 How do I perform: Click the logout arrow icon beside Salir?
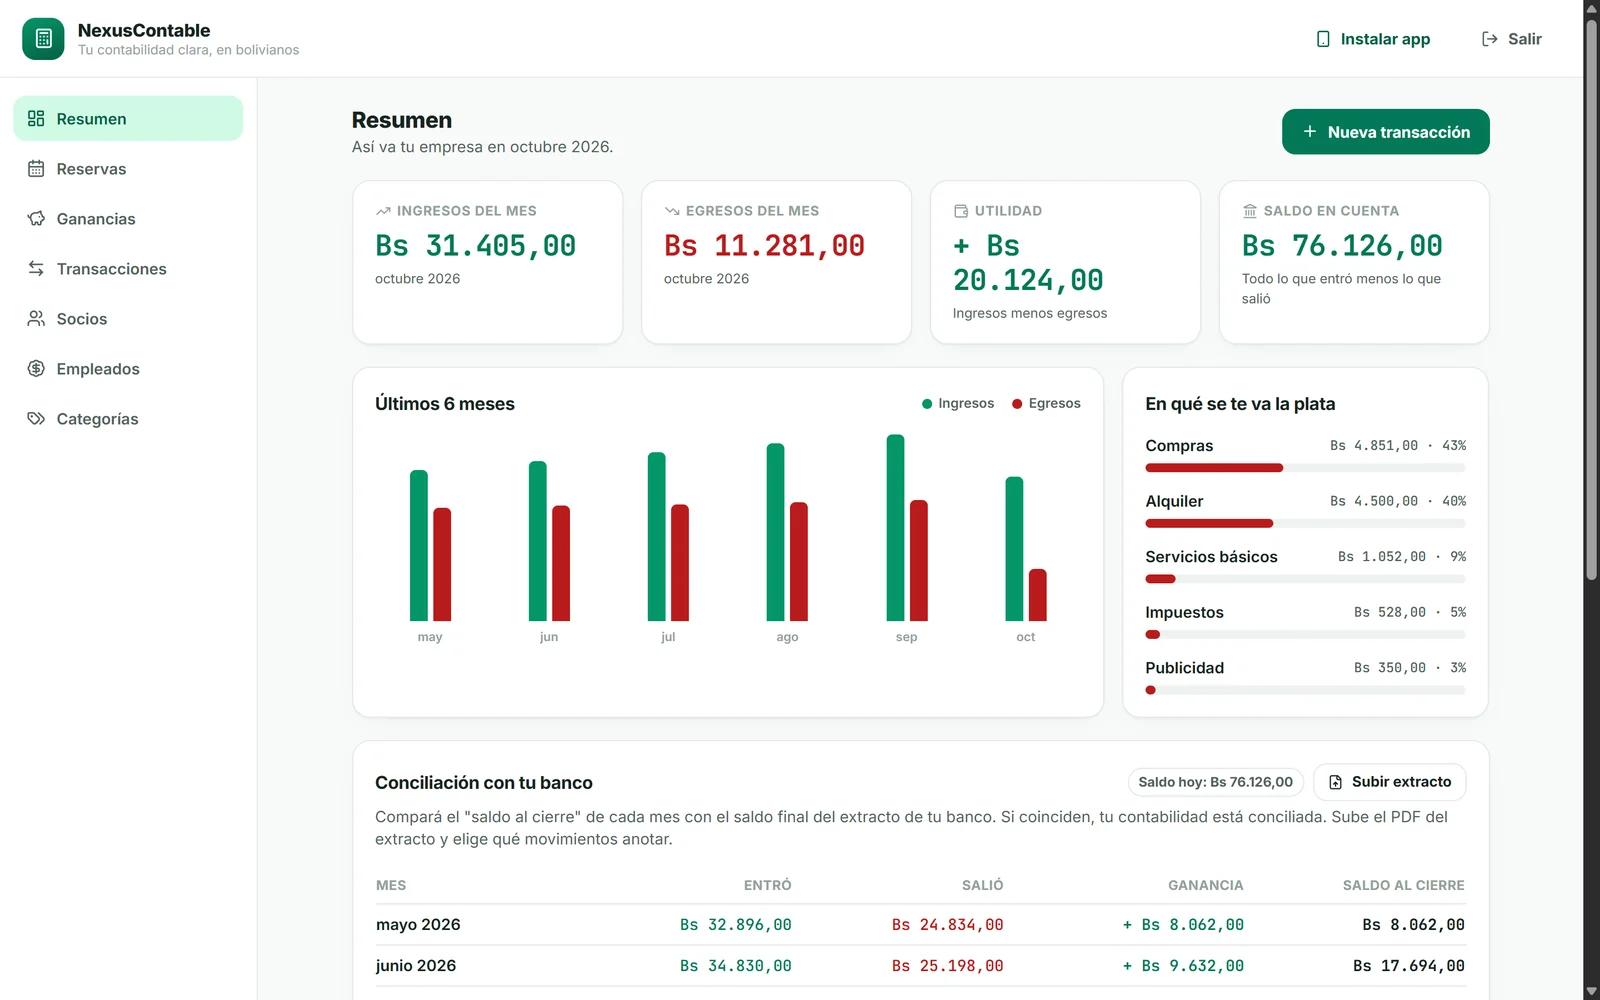click(1489, 39)
